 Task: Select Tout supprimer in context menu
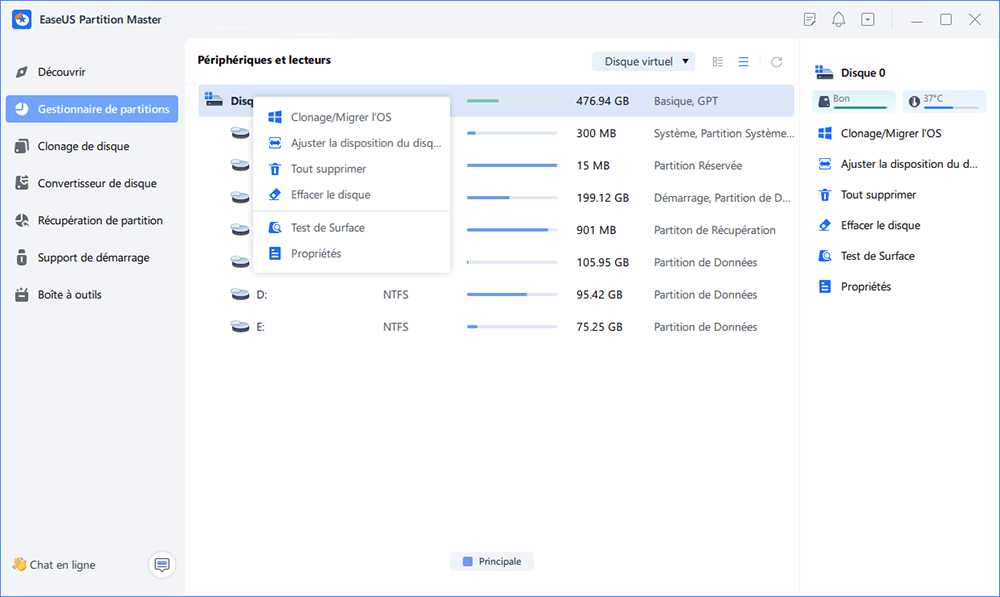(x=351, y=169)
